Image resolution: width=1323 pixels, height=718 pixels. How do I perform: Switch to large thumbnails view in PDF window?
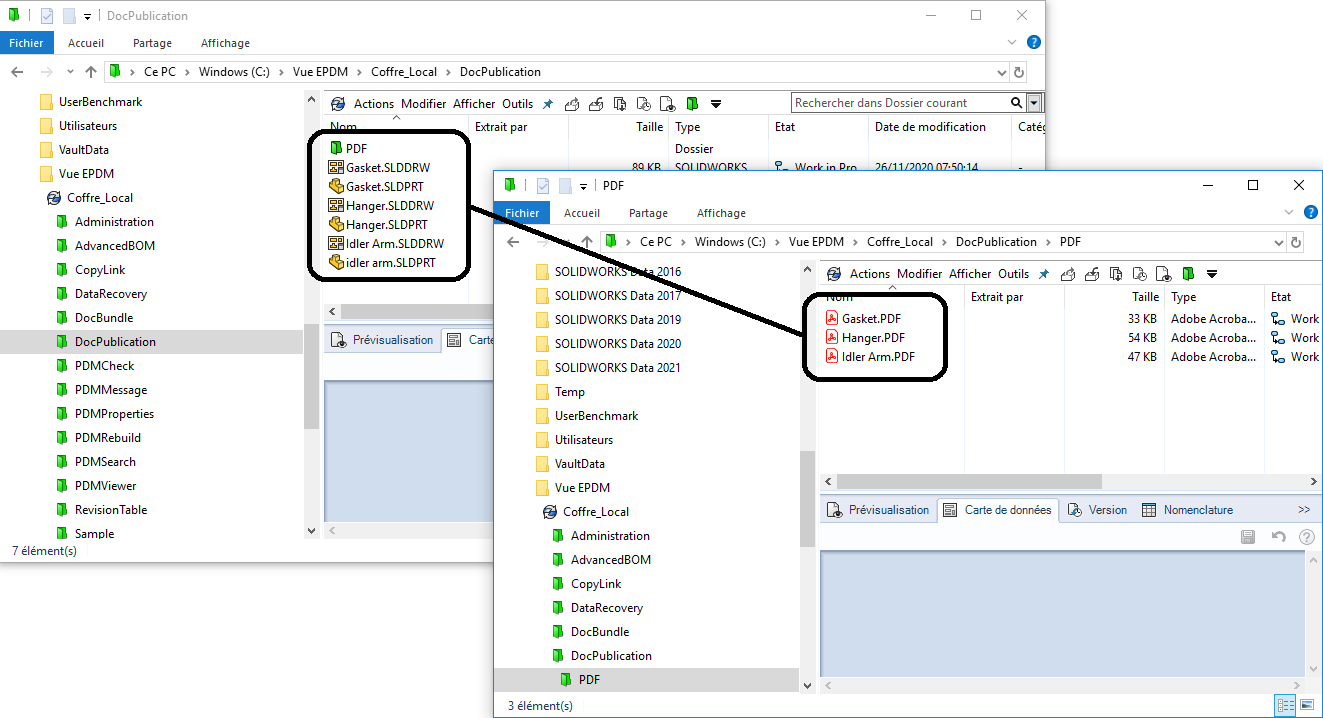[x=1306, y=706]
